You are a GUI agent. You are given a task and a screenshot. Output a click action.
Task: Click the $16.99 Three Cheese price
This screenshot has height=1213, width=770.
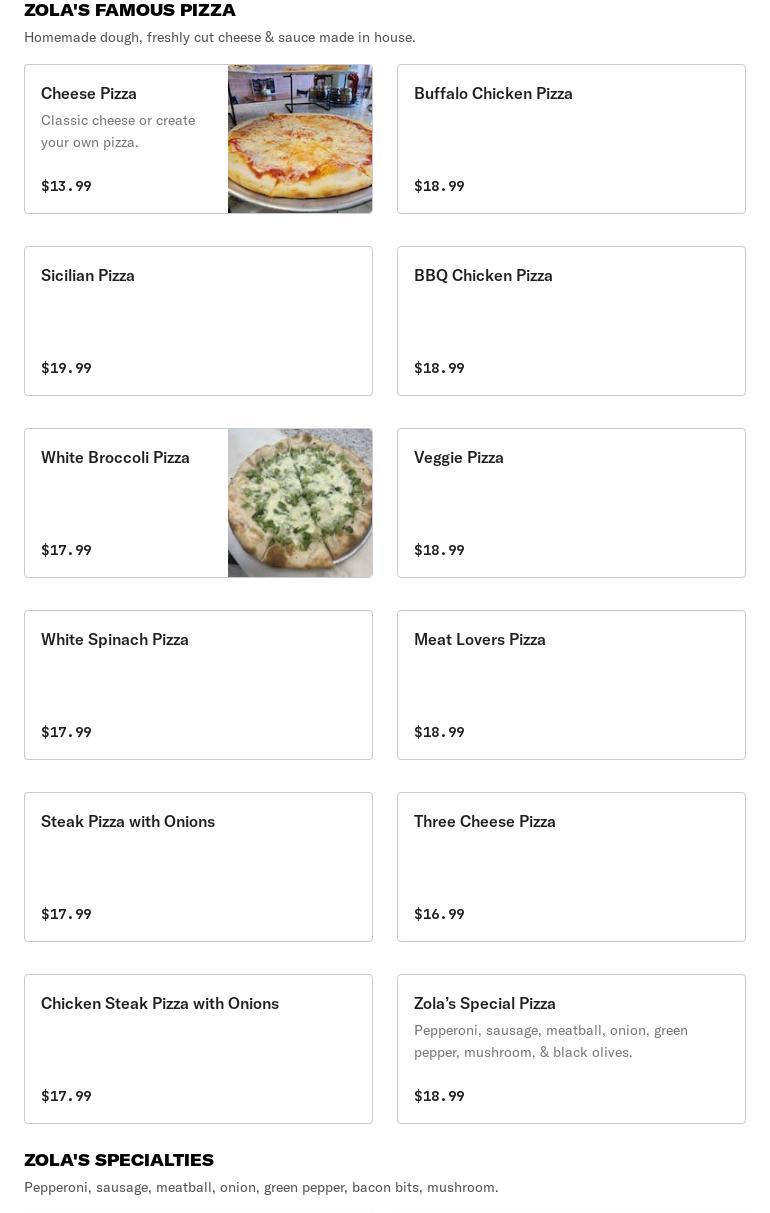439,914
